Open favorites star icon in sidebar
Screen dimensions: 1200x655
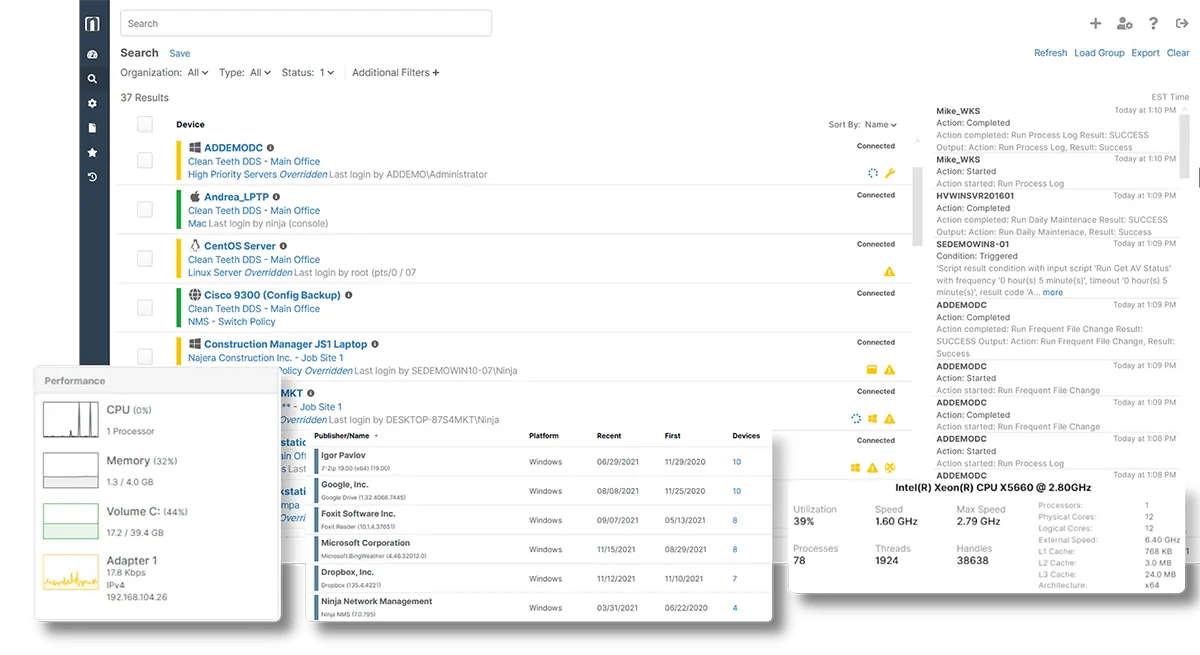pos(93,153)
